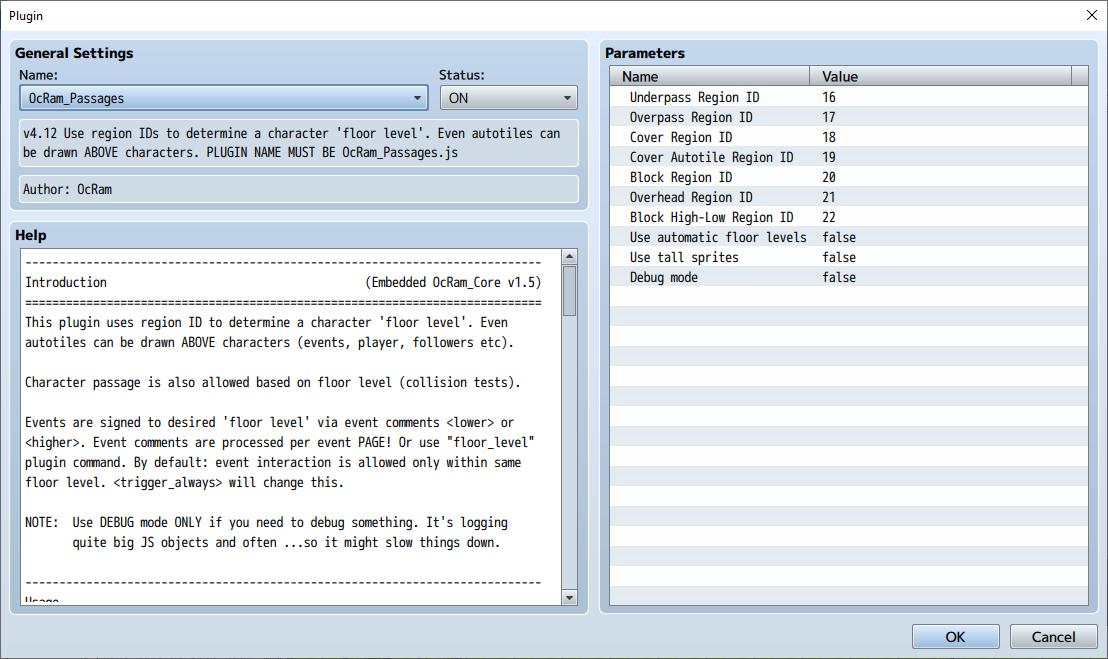Click the Help scrollbar down arrow

pyautogui.click(x=569, y=598)
